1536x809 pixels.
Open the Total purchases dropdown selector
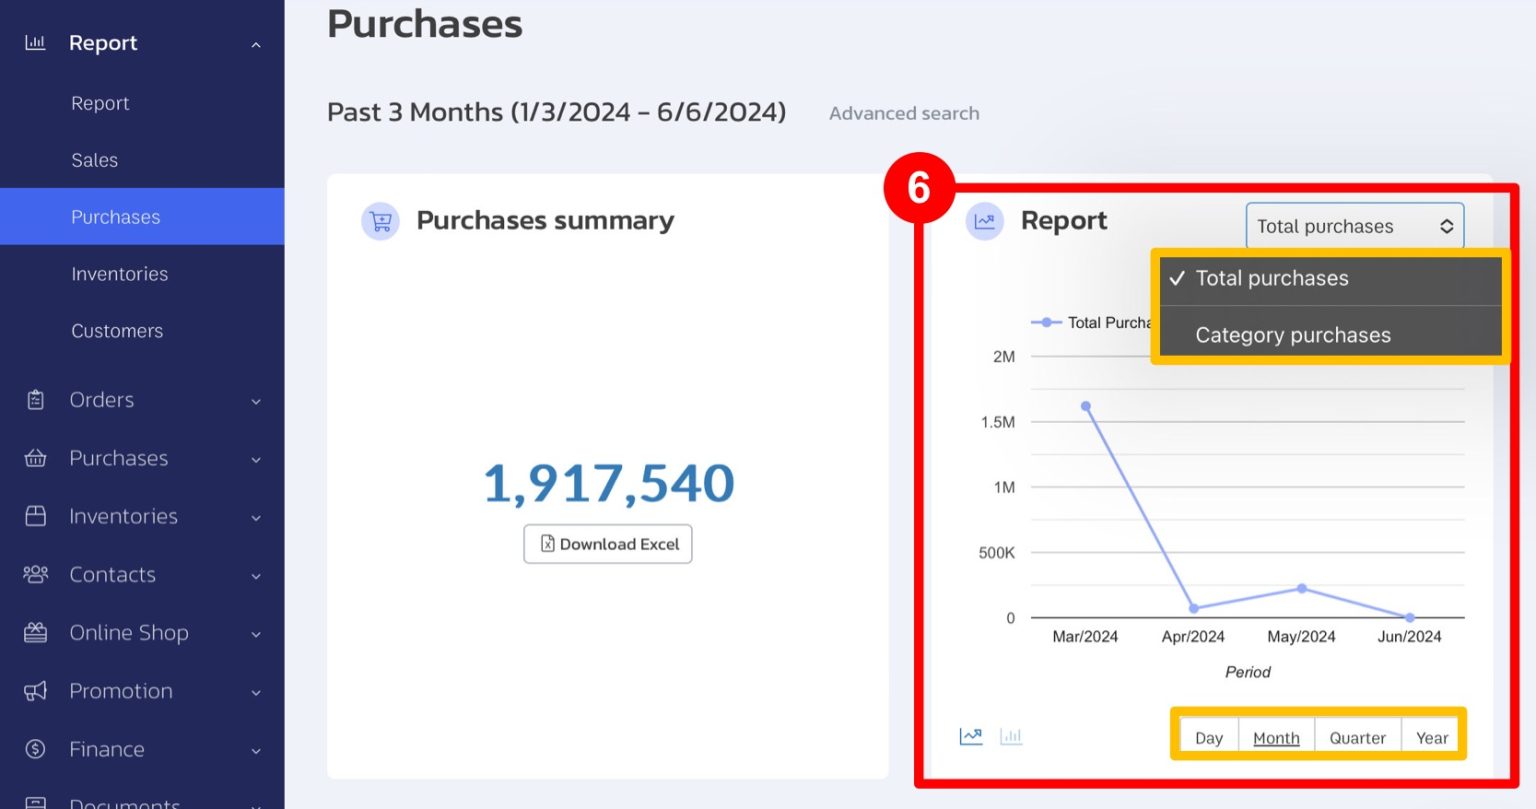tap(1354, 226)
